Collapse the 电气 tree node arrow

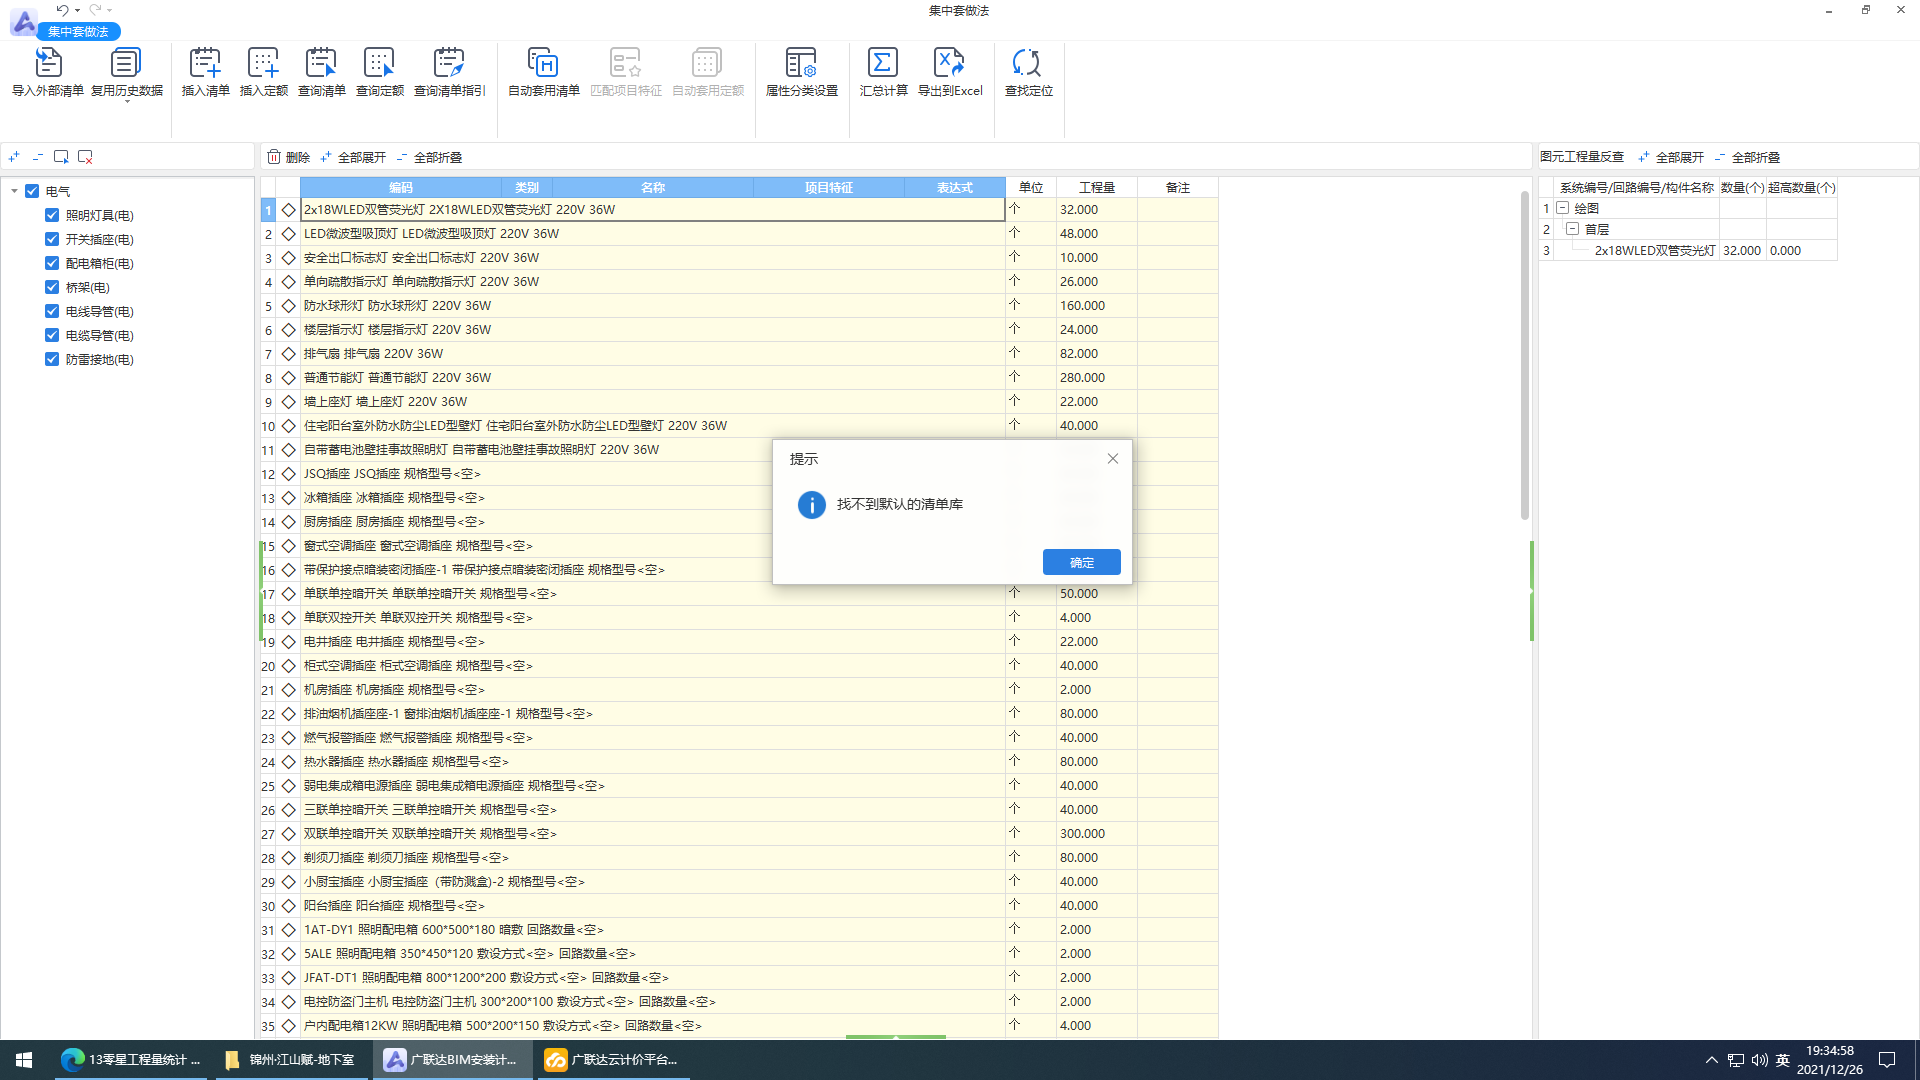pos(14,191)
